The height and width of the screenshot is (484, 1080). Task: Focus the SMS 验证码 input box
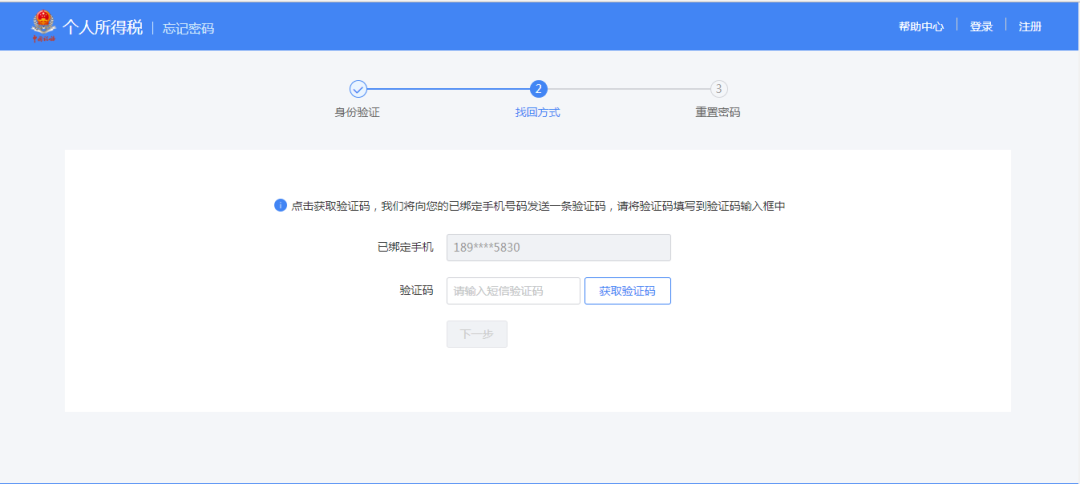[513, 291]
